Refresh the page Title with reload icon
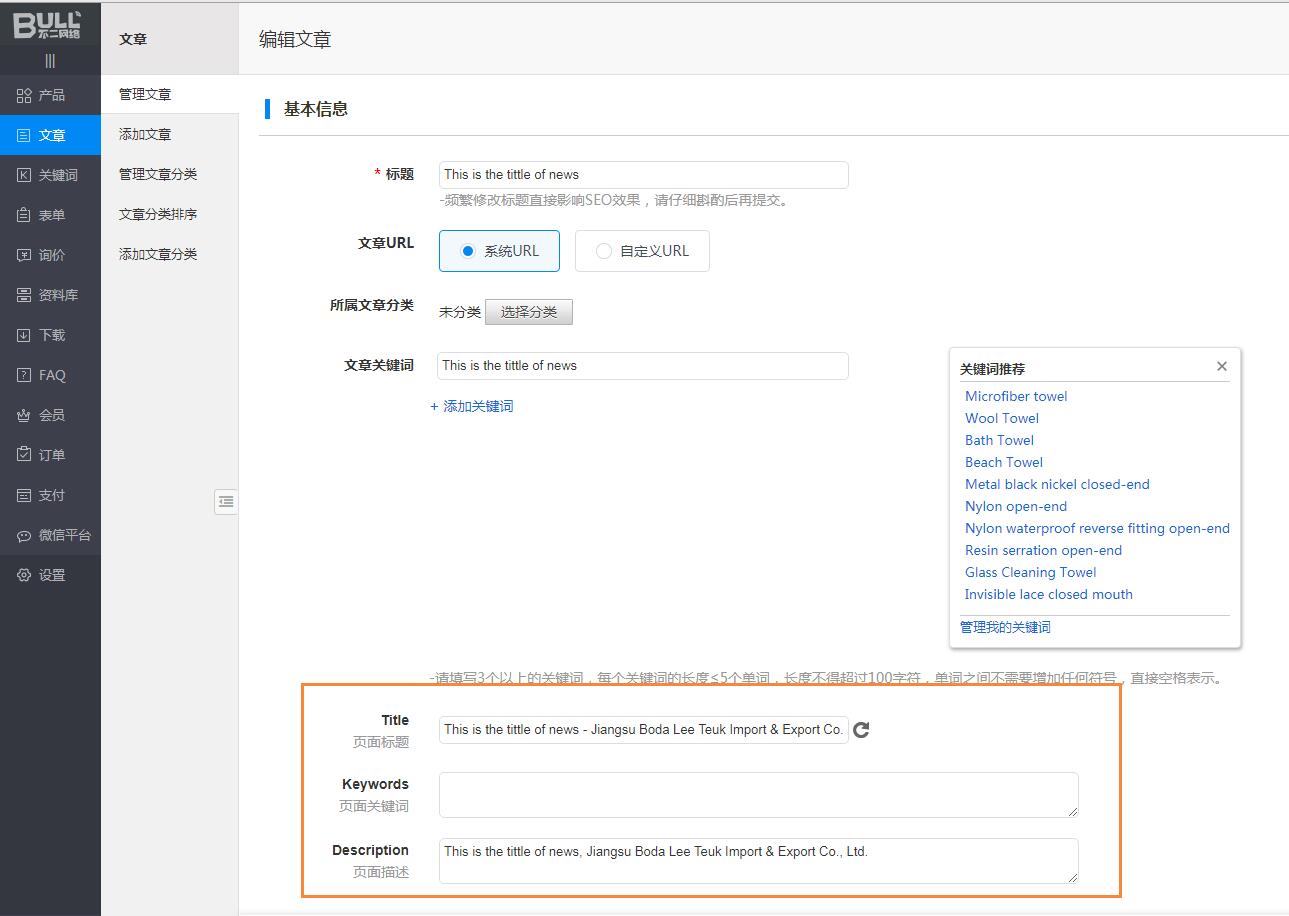This screenshot has height=916, width=1289. [x=861, y=730]
